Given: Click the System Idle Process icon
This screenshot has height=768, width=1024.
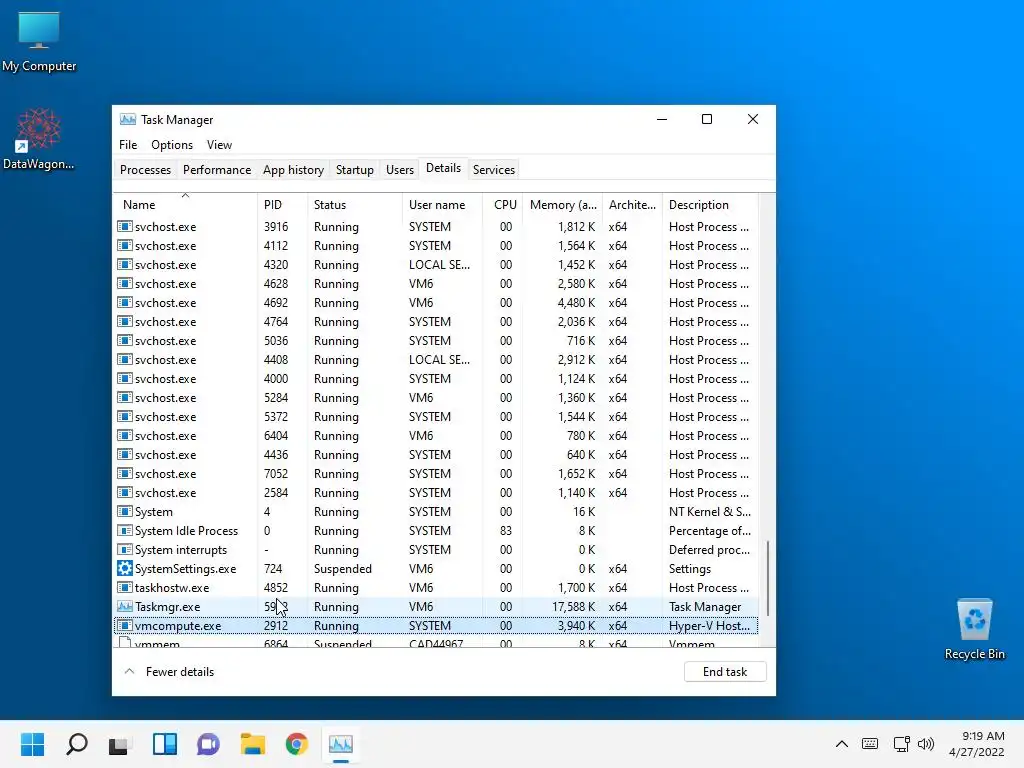Looking at the screenshot, I should pos(125,531).
